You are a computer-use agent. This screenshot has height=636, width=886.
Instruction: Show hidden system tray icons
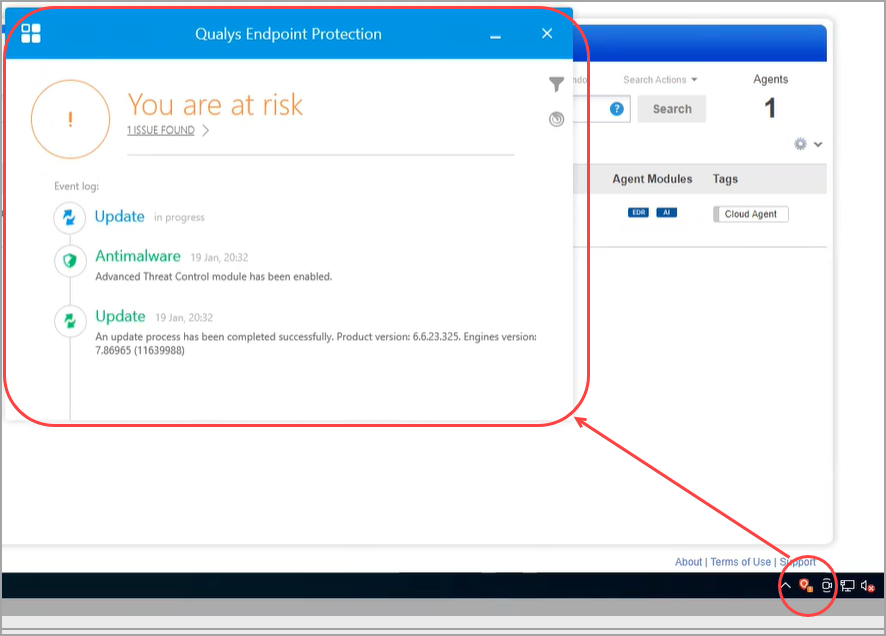[x=785, y=586]
